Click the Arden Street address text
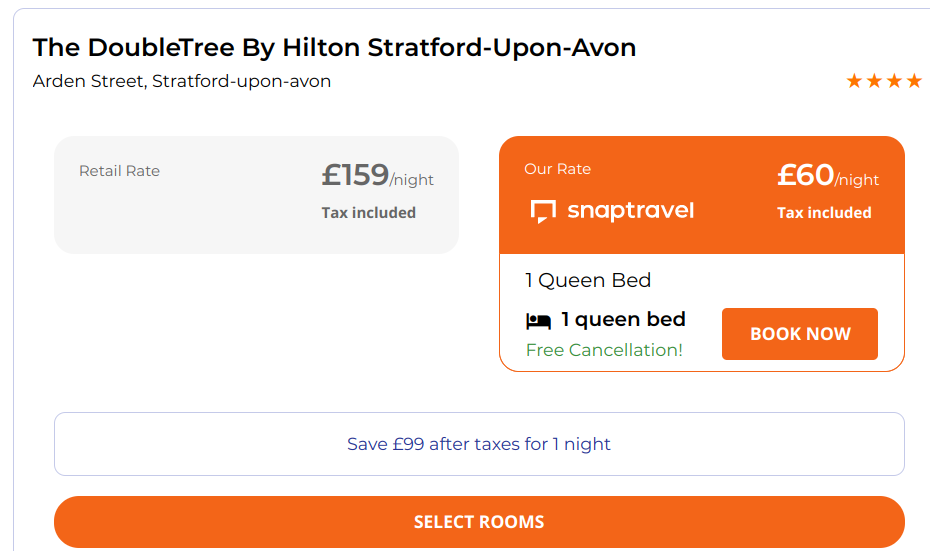The height and width of the screenshot is (551, 930). coord(181,81)
